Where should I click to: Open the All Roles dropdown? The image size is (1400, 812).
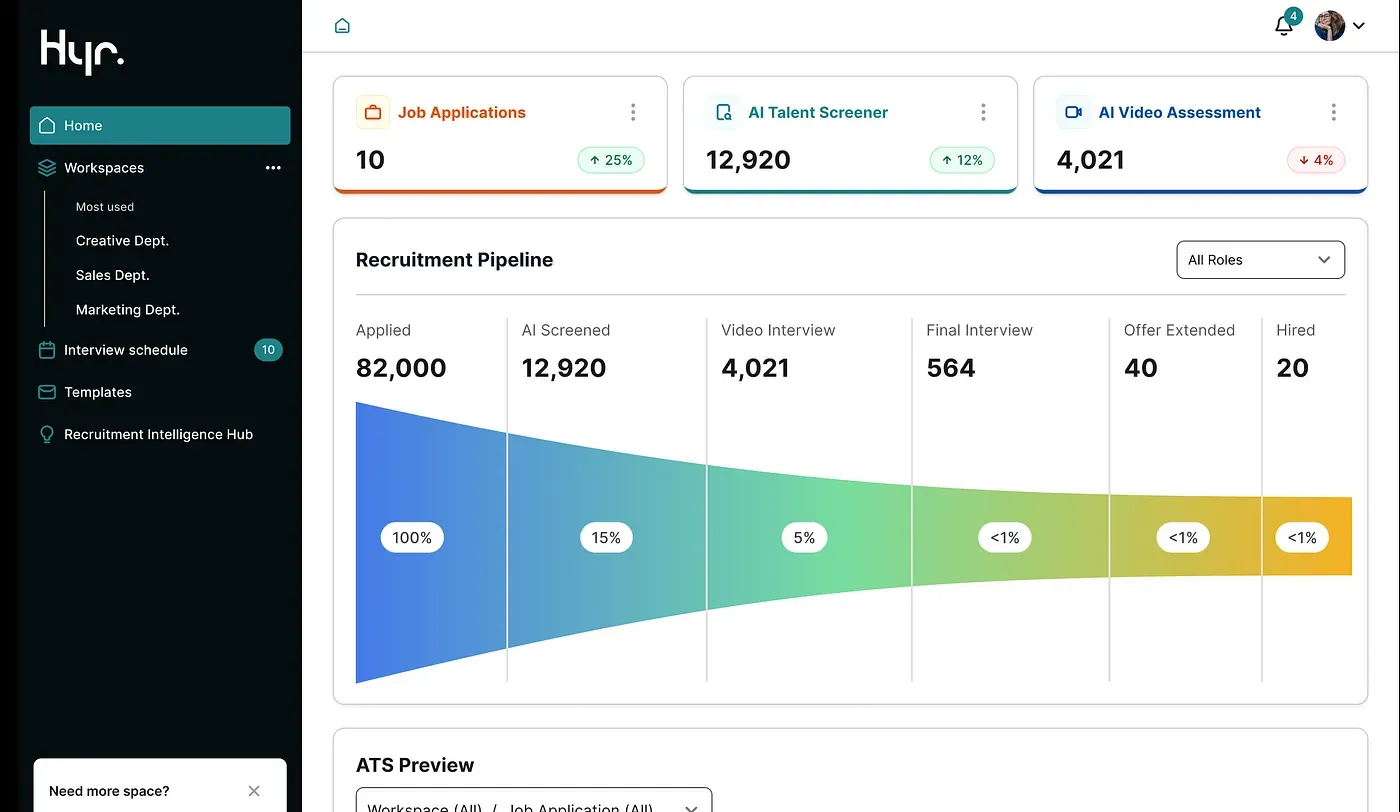point(1260,259)
